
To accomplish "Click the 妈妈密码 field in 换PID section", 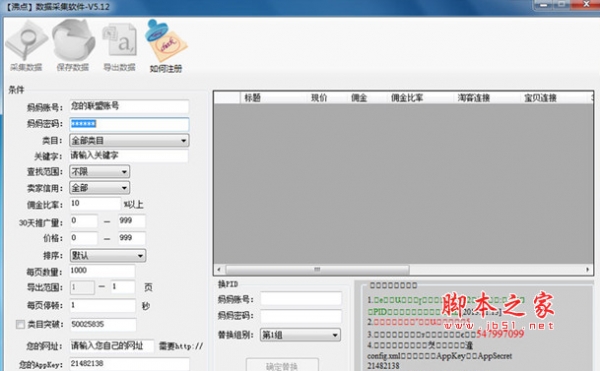I will tap(301, 316).
